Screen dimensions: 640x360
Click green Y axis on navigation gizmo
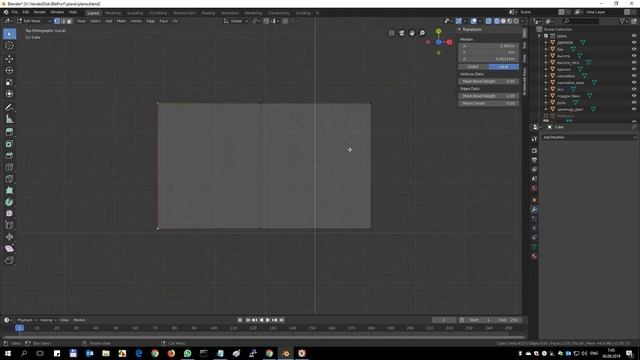click(x=438, y=31)
